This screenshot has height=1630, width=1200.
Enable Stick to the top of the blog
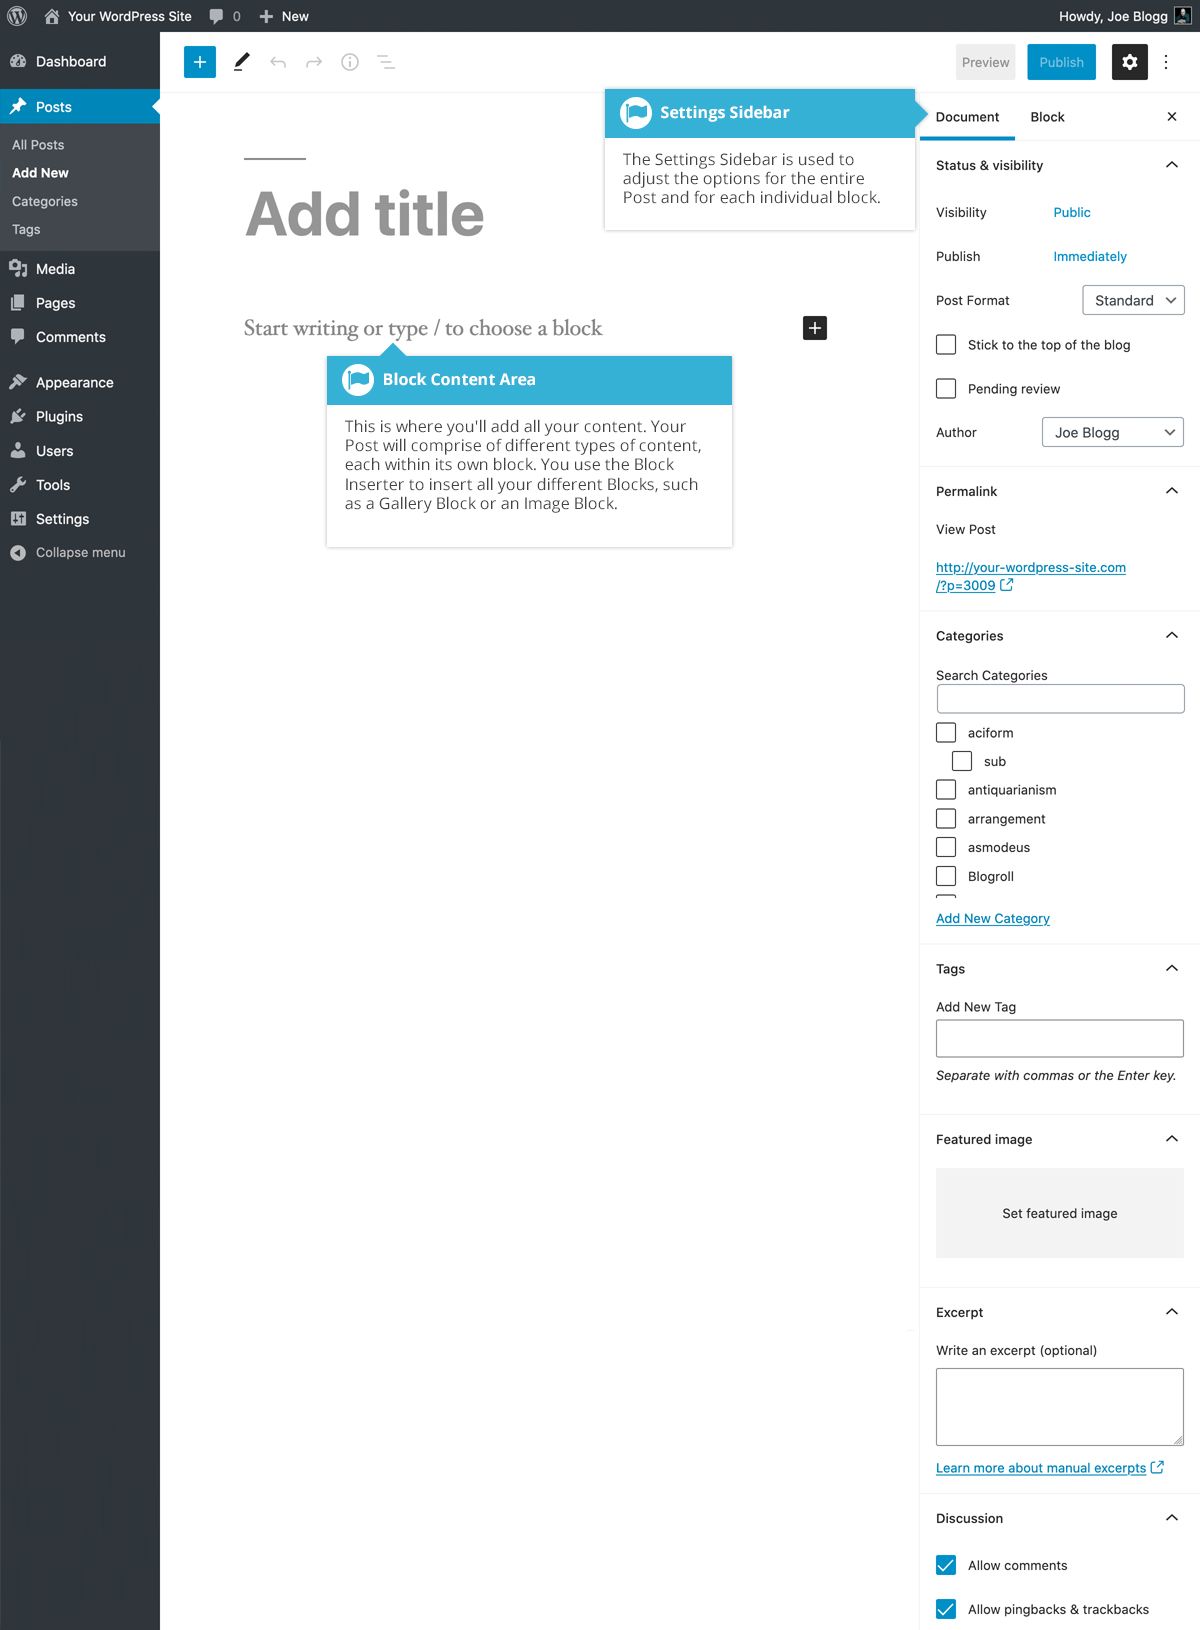(946, 345)
